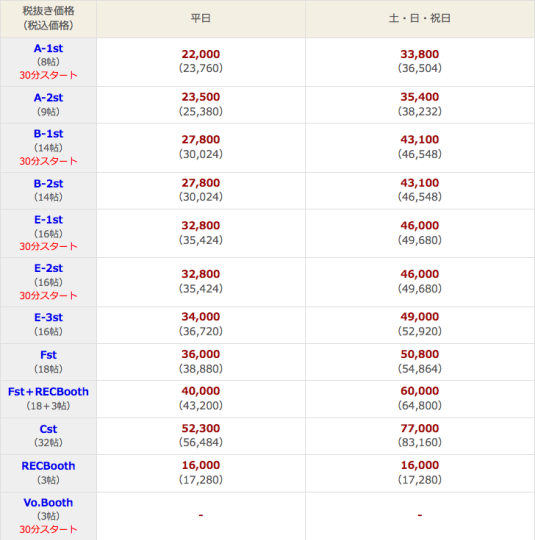This screenshot has height=540, width=535.
Task: Open the E-1st studio link
Action: [48, 220]
